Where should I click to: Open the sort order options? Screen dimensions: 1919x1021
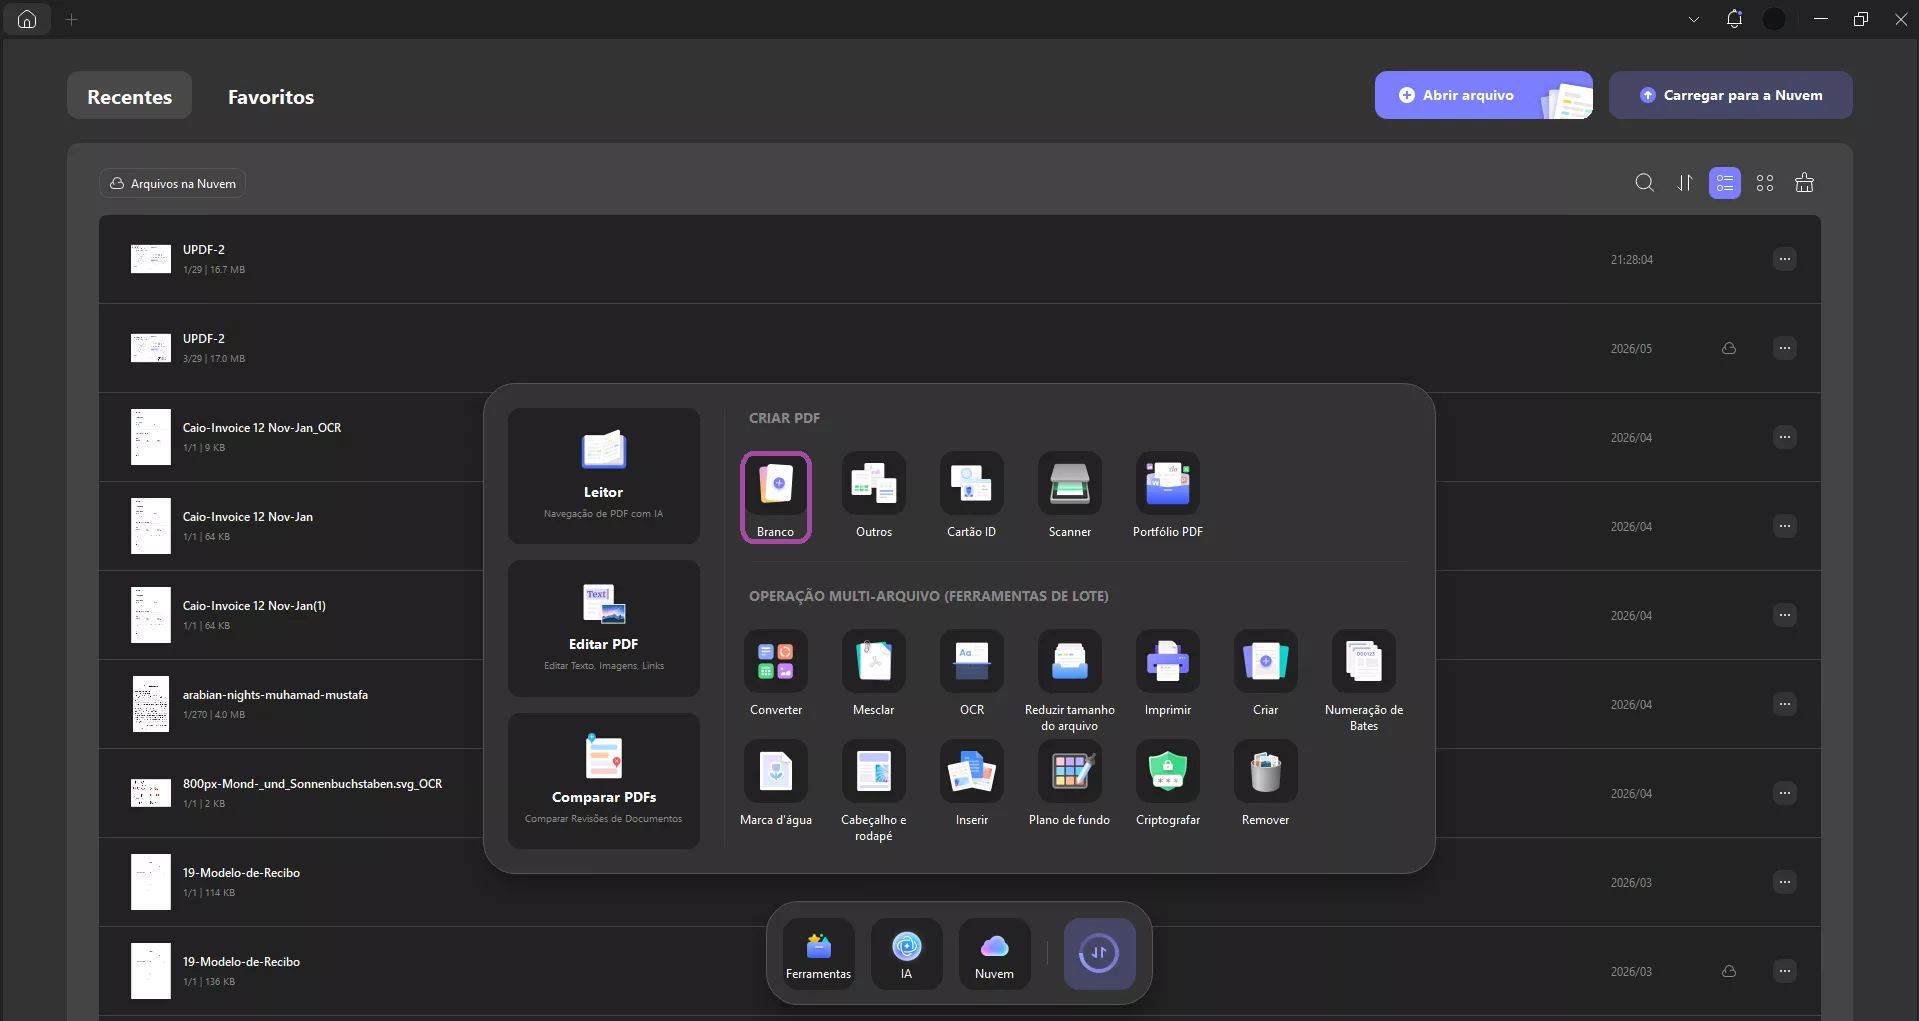(1685, 183)
